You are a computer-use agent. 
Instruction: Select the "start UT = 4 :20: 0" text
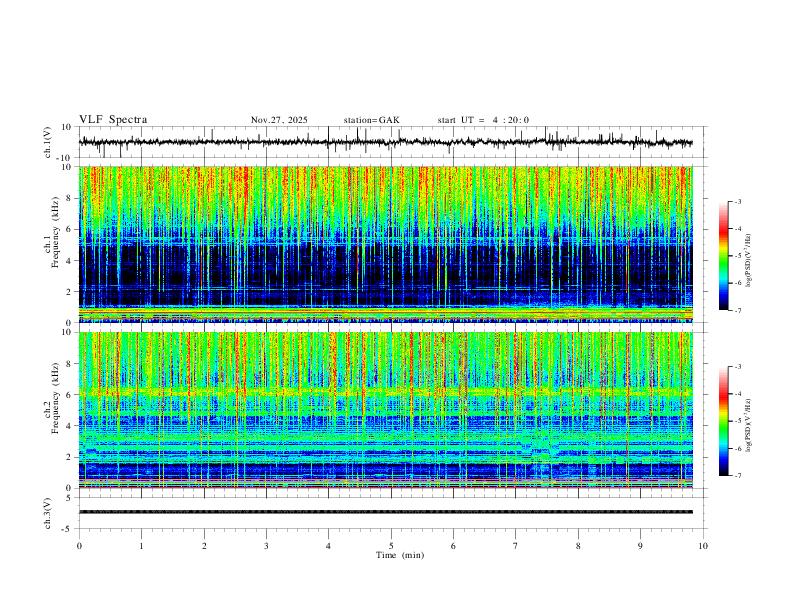click(x=483, y=120)
